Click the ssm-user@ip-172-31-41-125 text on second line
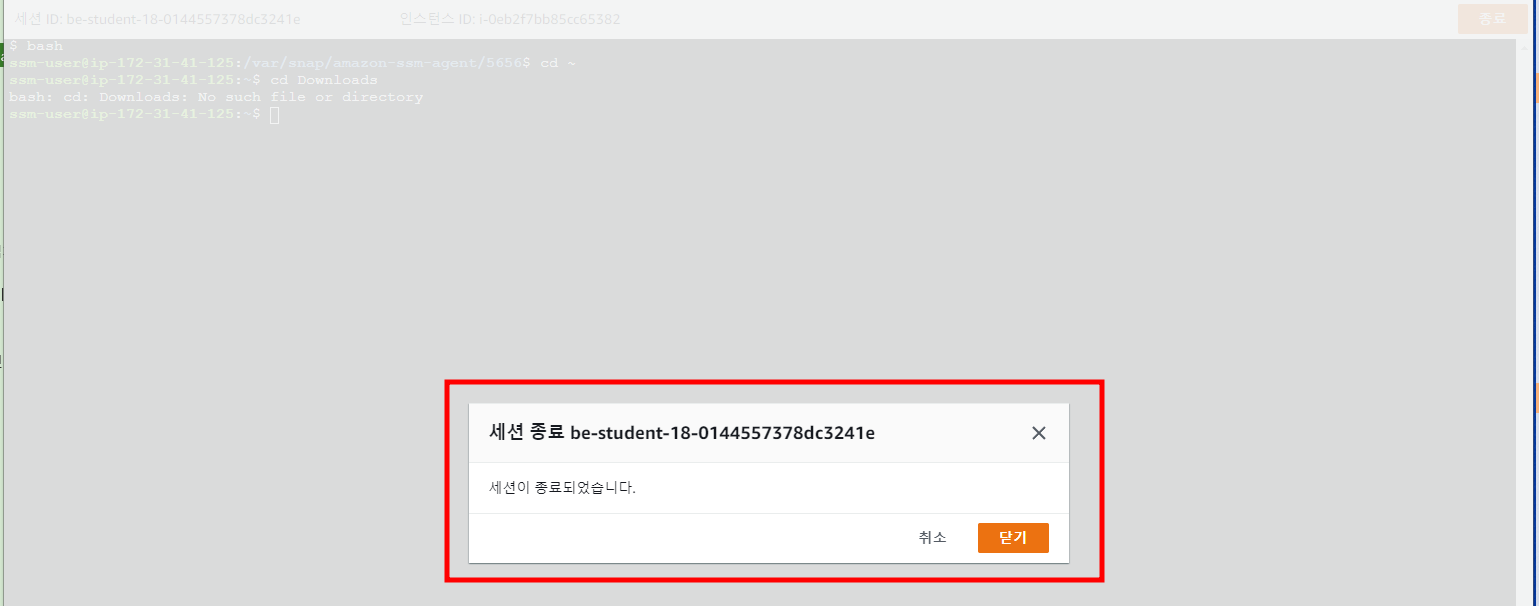The image size is (1539, 606). (120, 63)
